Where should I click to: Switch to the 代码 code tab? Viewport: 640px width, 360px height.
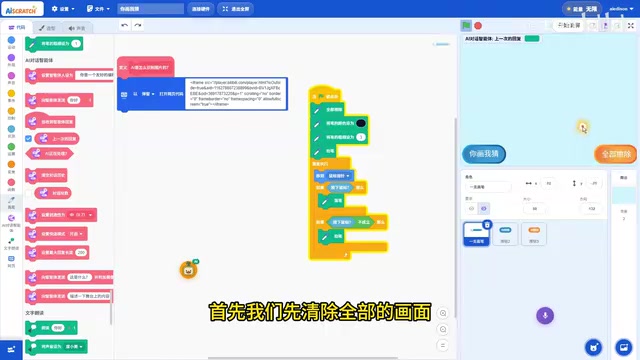click(x=17, y=27)
